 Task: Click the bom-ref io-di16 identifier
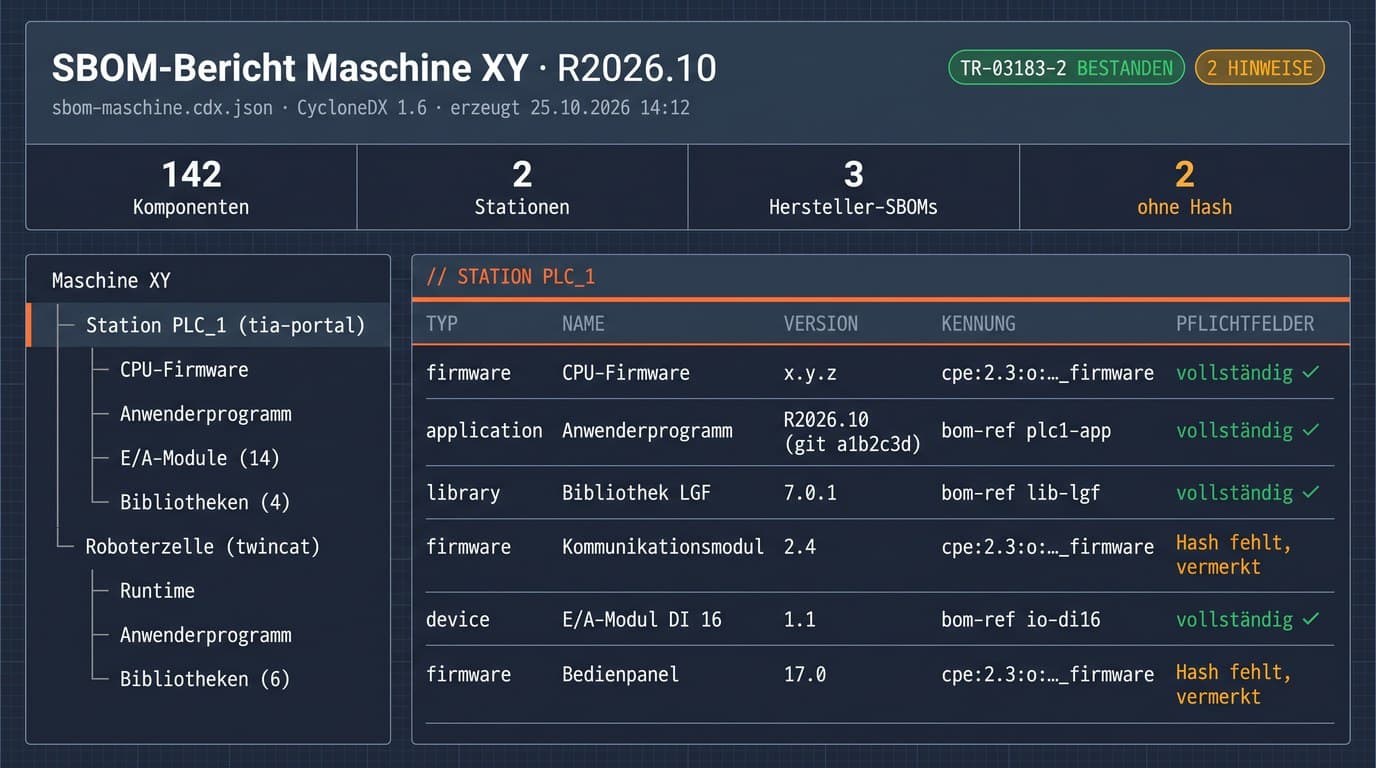(1021, 620)
